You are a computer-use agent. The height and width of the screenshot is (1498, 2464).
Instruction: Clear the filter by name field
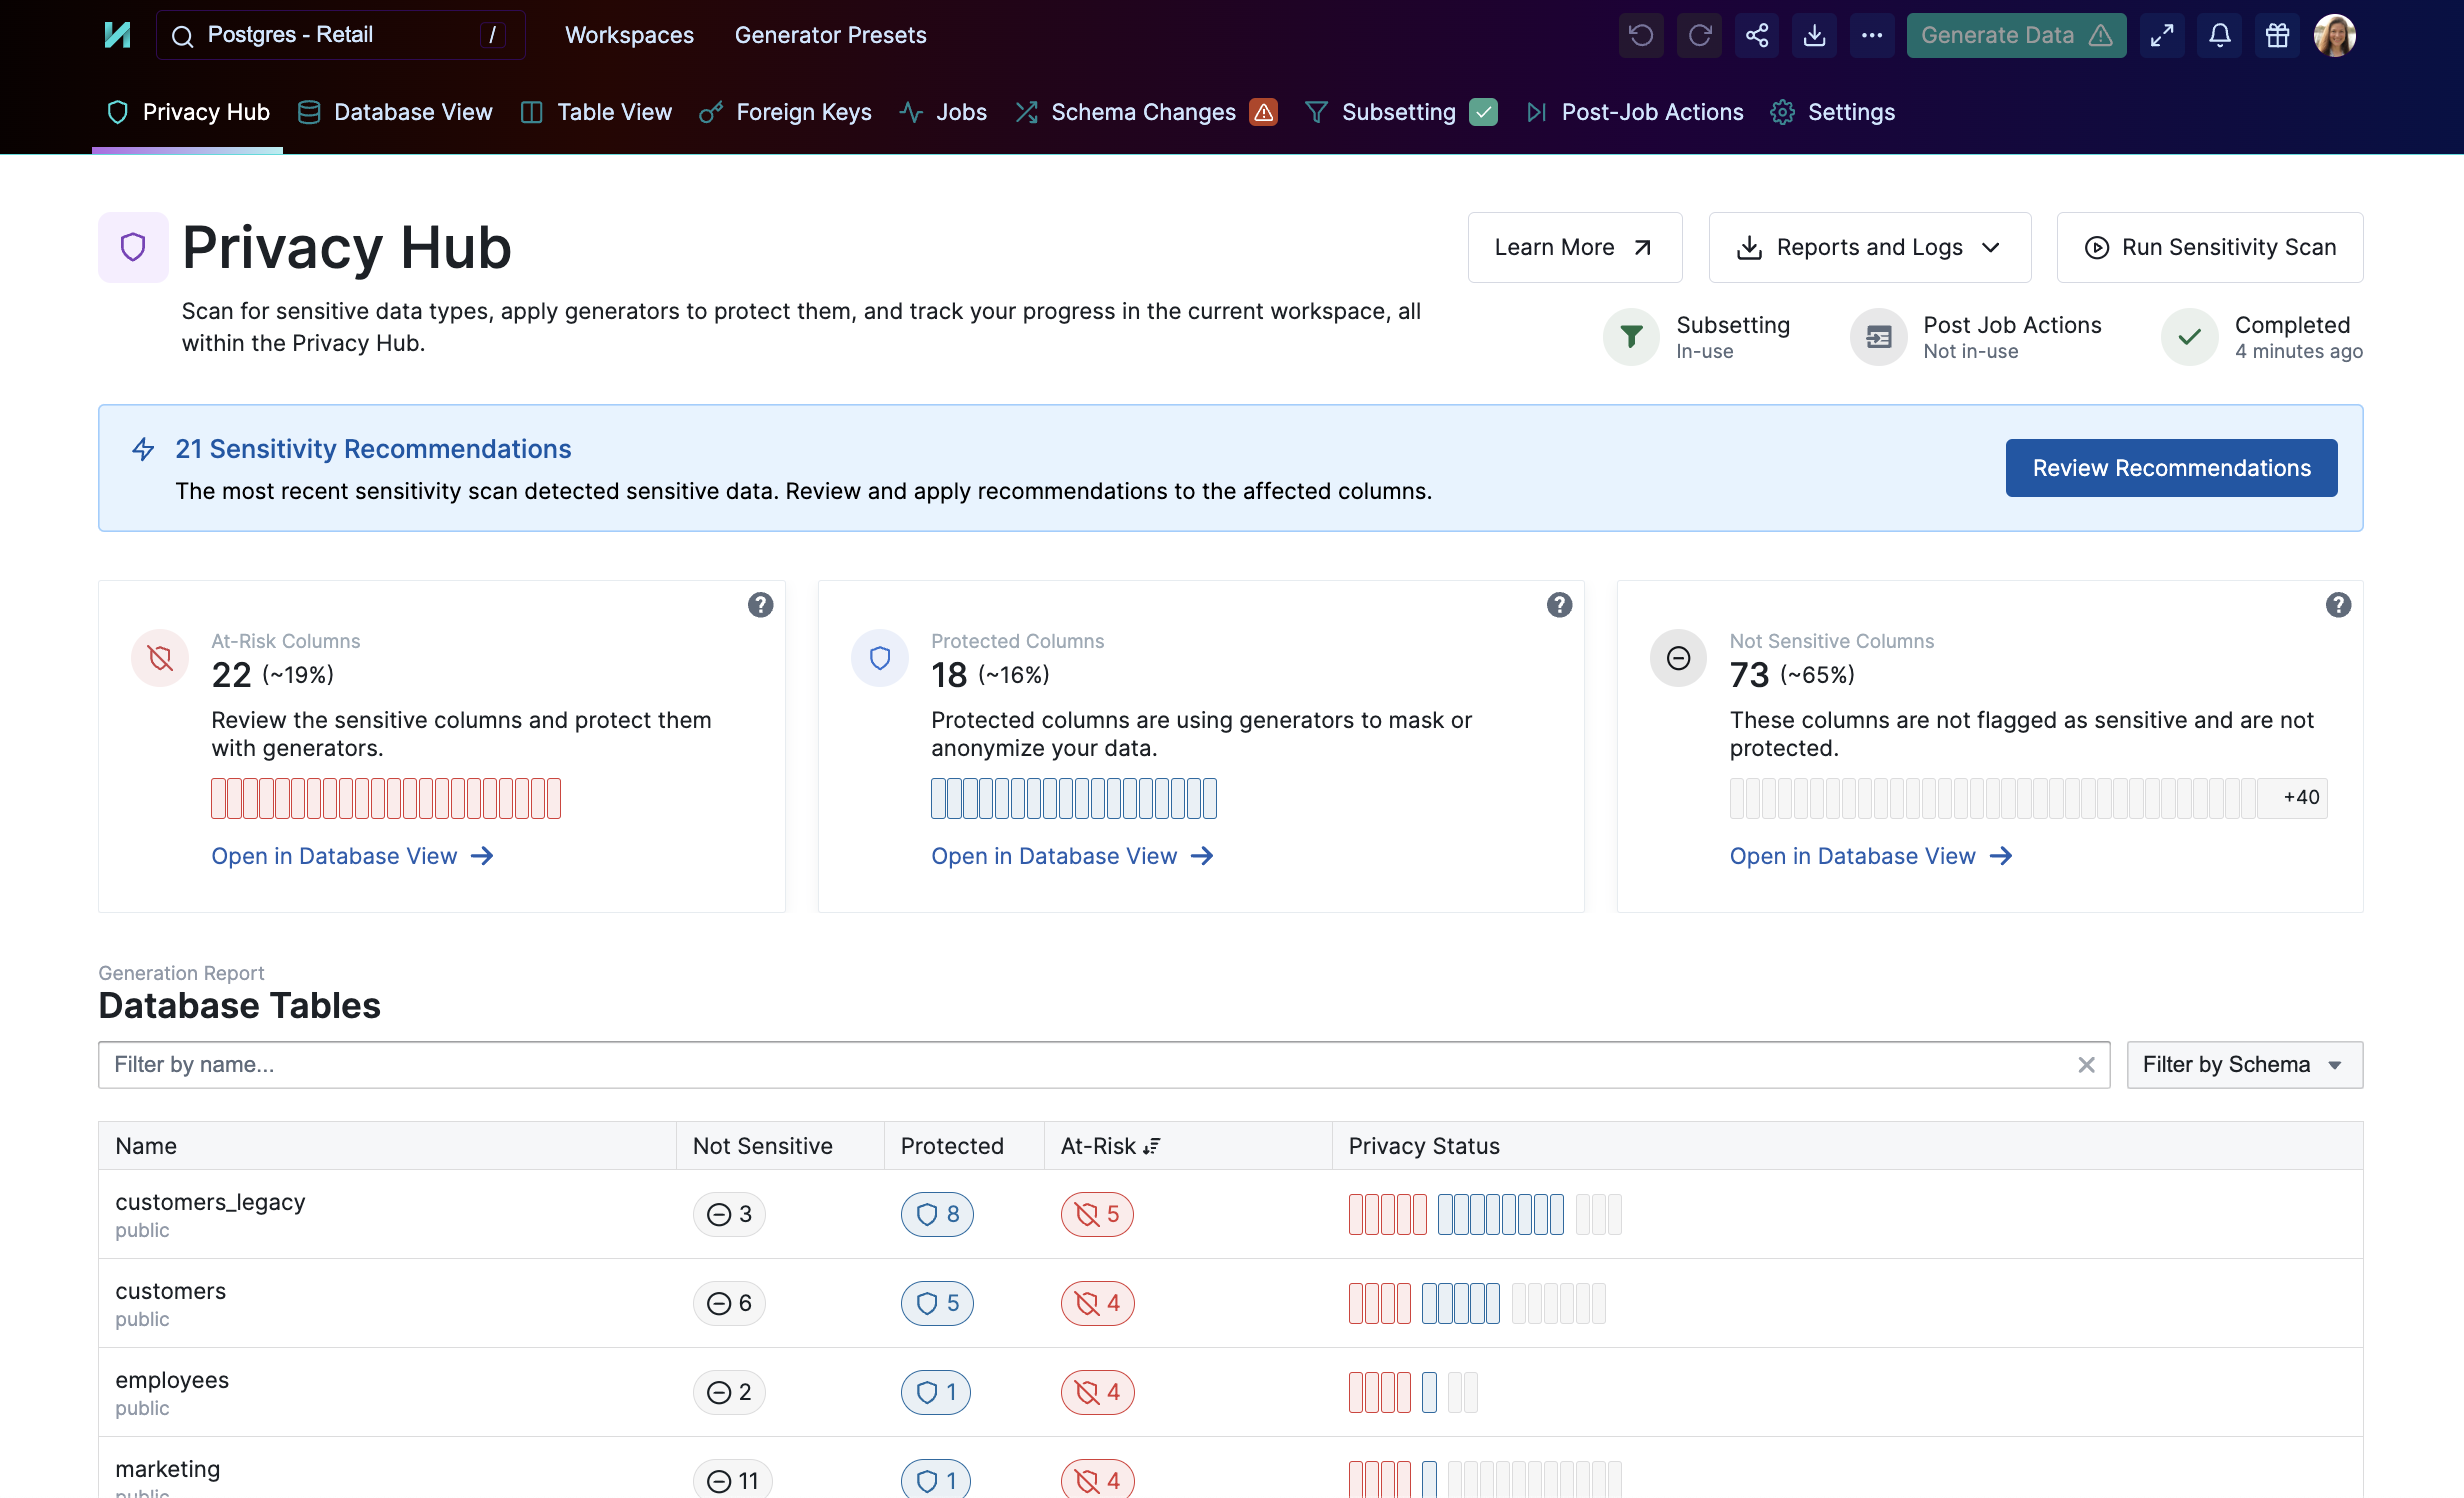click(2086, 1065)
